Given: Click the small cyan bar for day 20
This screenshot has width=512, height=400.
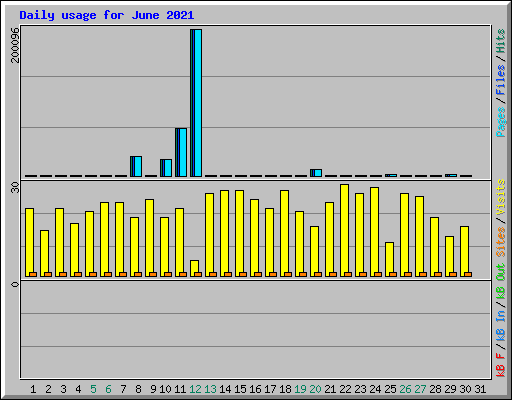Looking at the screenshot, I should click(x=318, y=173).
